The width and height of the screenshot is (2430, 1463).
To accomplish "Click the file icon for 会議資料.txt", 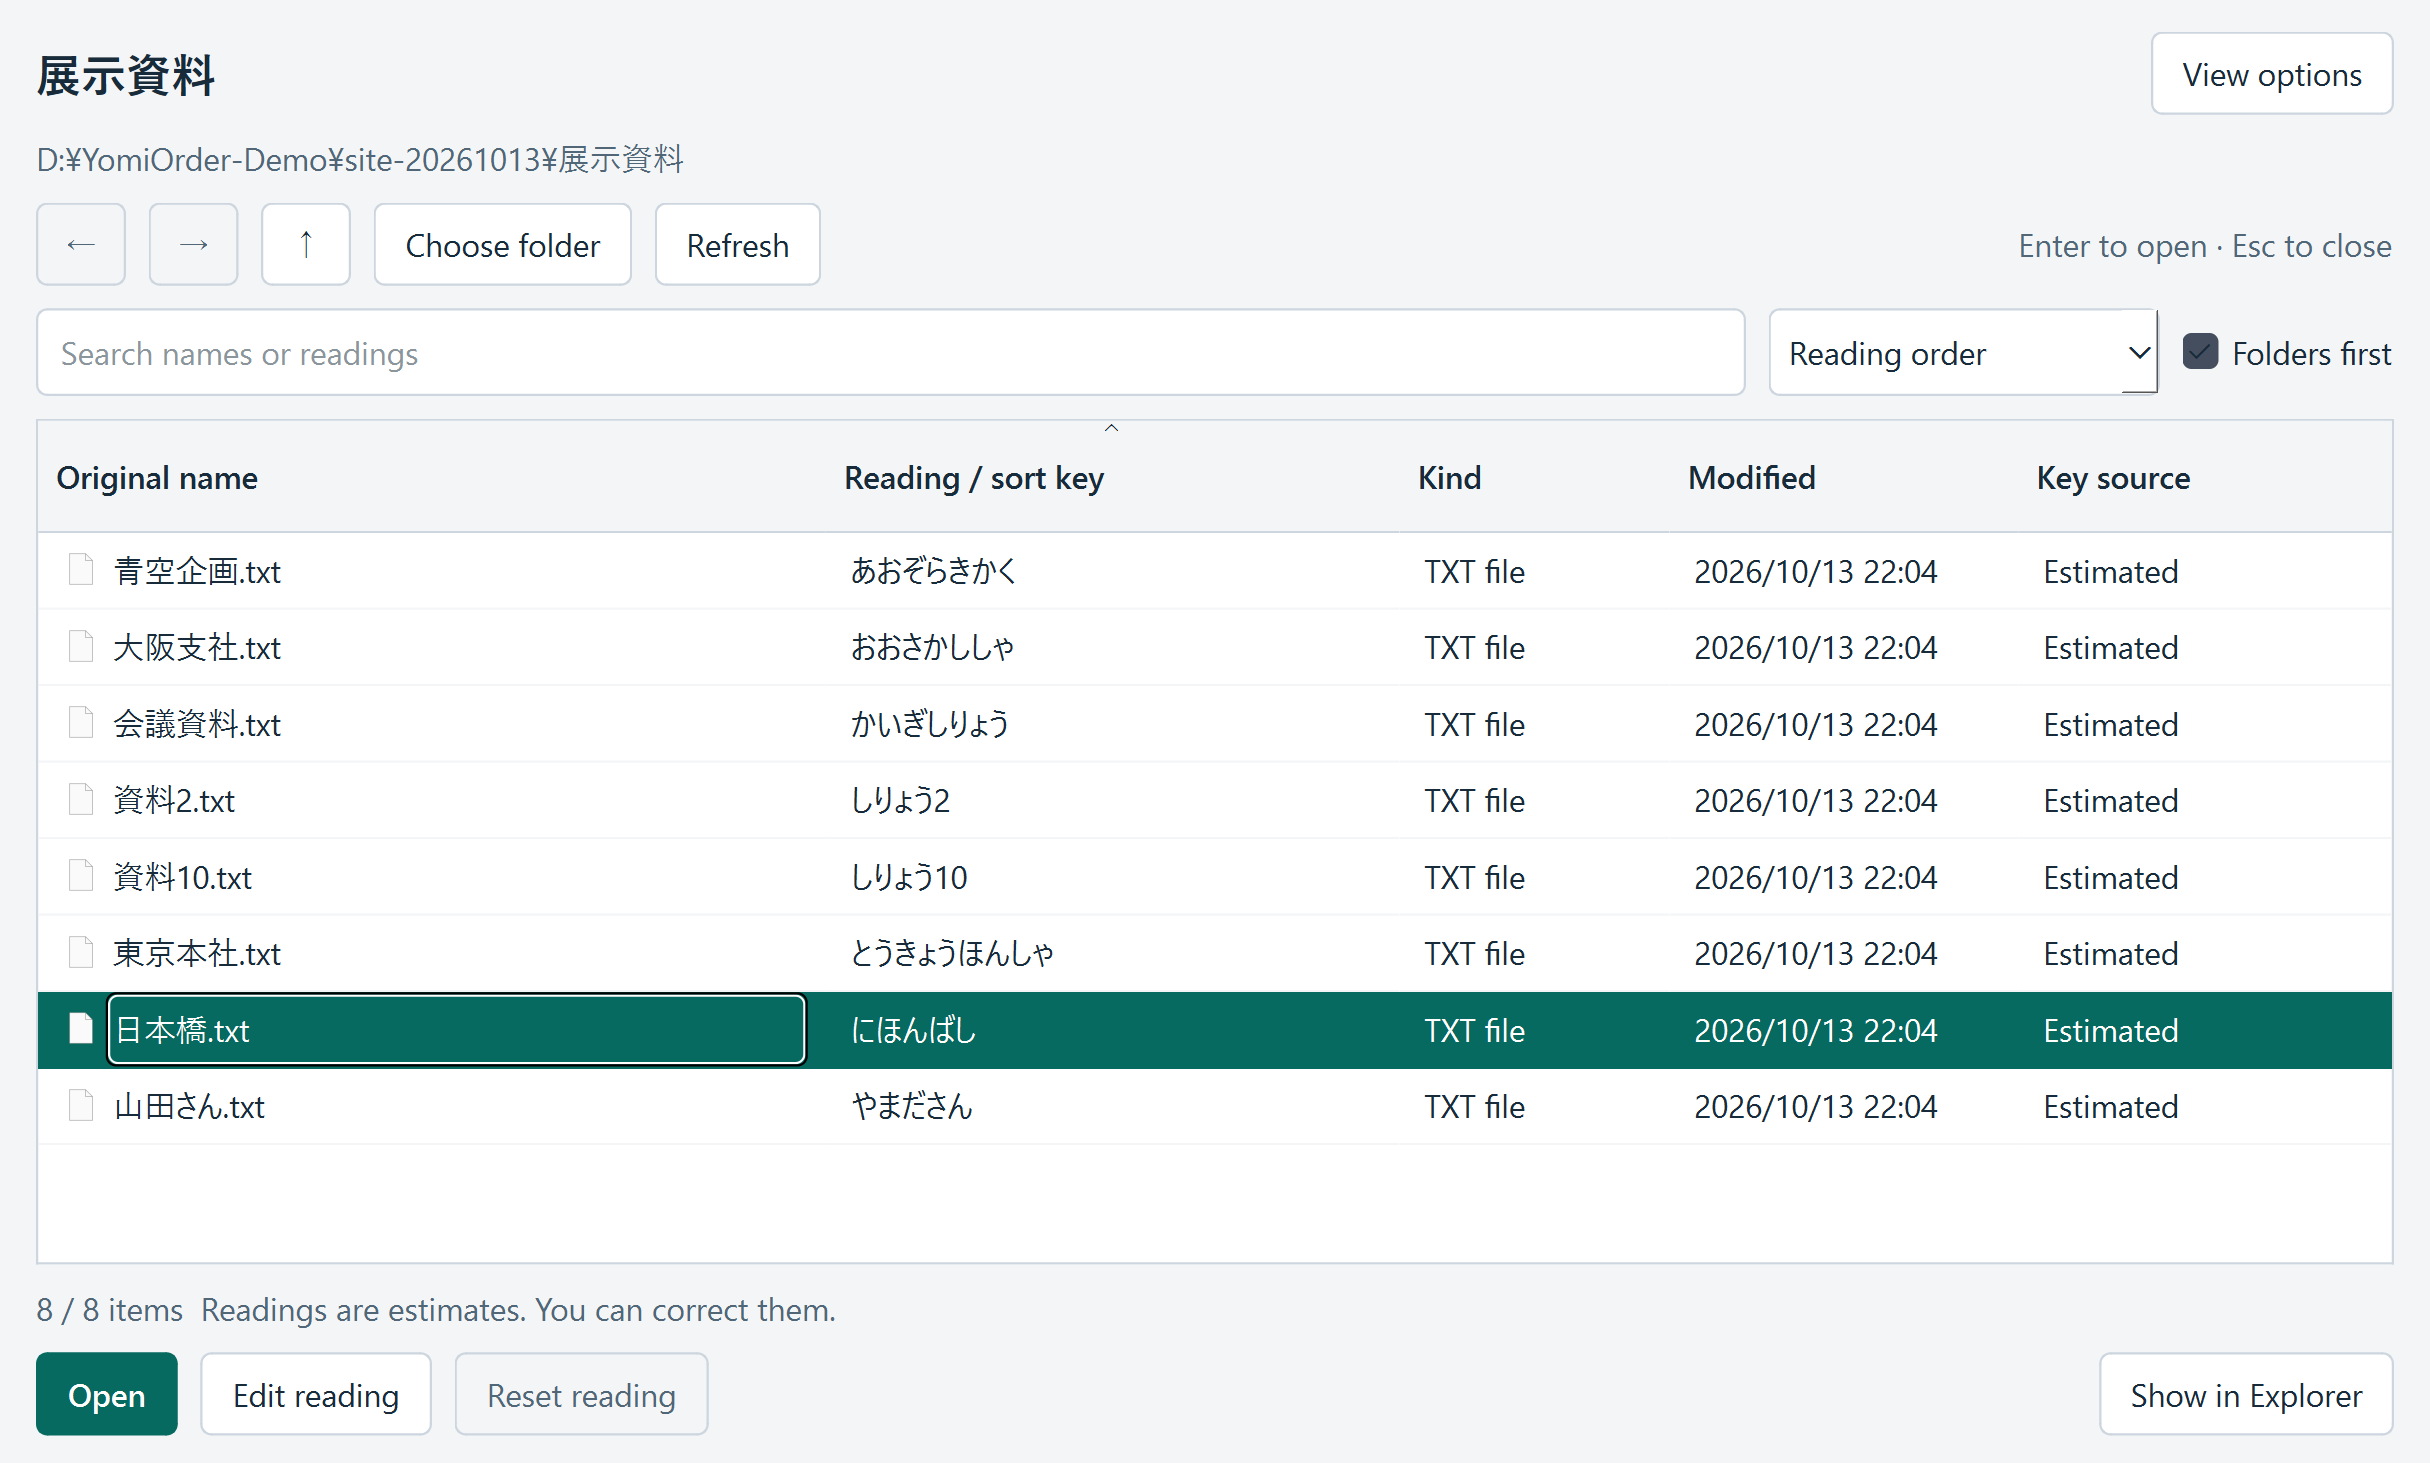I will 81,723.
